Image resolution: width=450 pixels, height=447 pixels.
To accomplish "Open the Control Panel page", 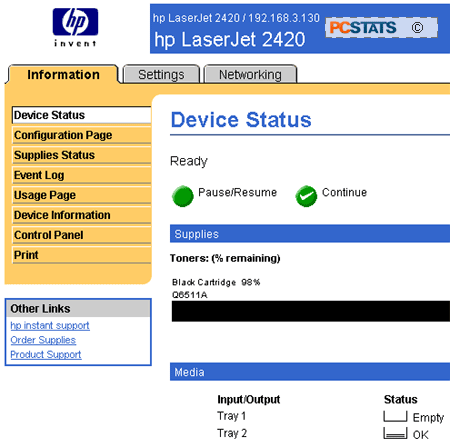I will click(x=82, y=235).
